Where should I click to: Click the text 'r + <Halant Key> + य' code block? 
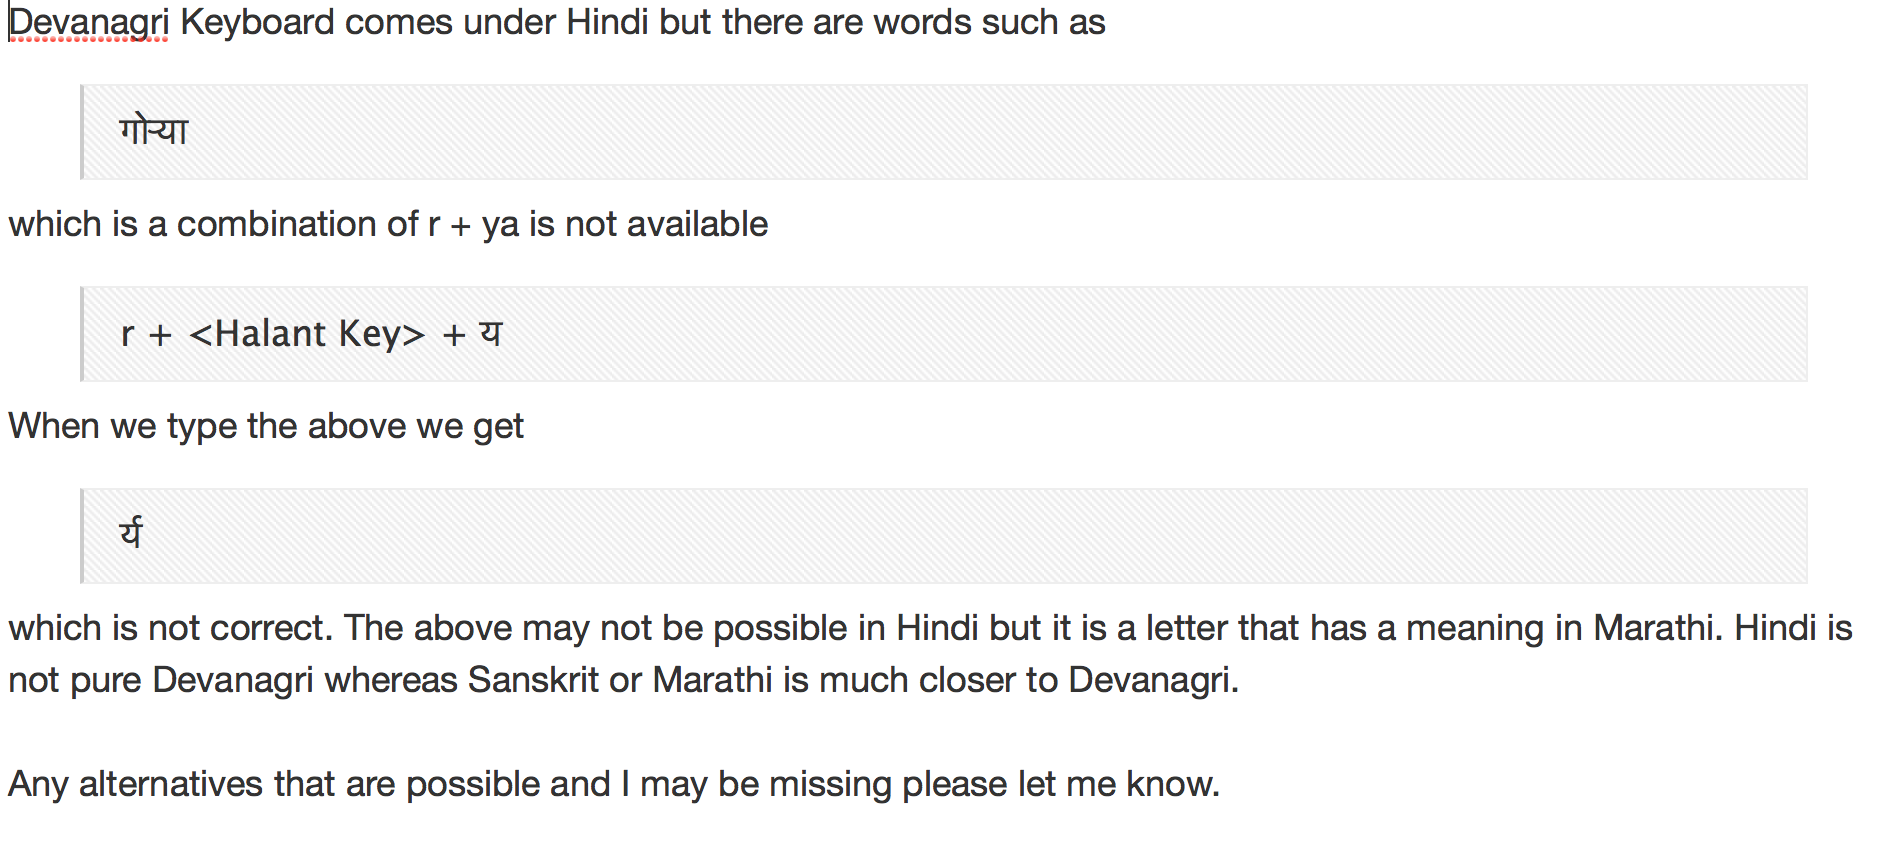click(311, 333)
